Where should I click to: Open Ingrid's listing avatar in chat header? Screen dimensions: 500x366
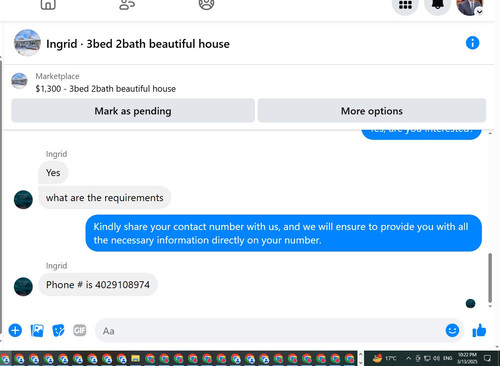tap(27, 43)
